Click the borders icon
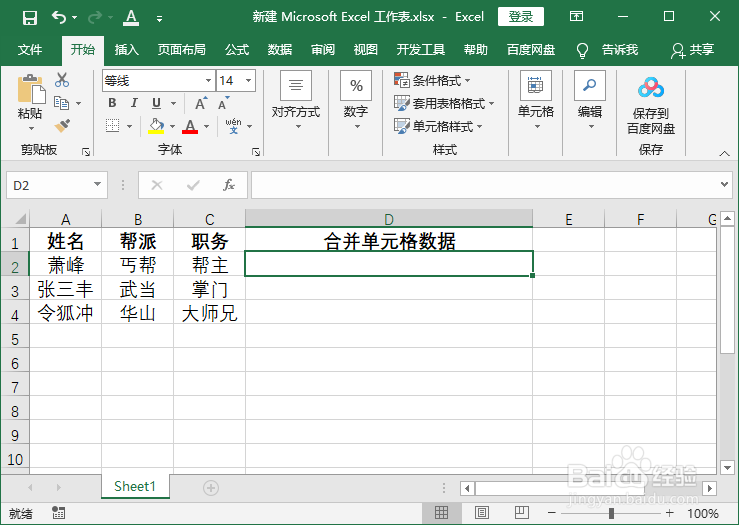The image size is (739, 525). tap(113, 126)
